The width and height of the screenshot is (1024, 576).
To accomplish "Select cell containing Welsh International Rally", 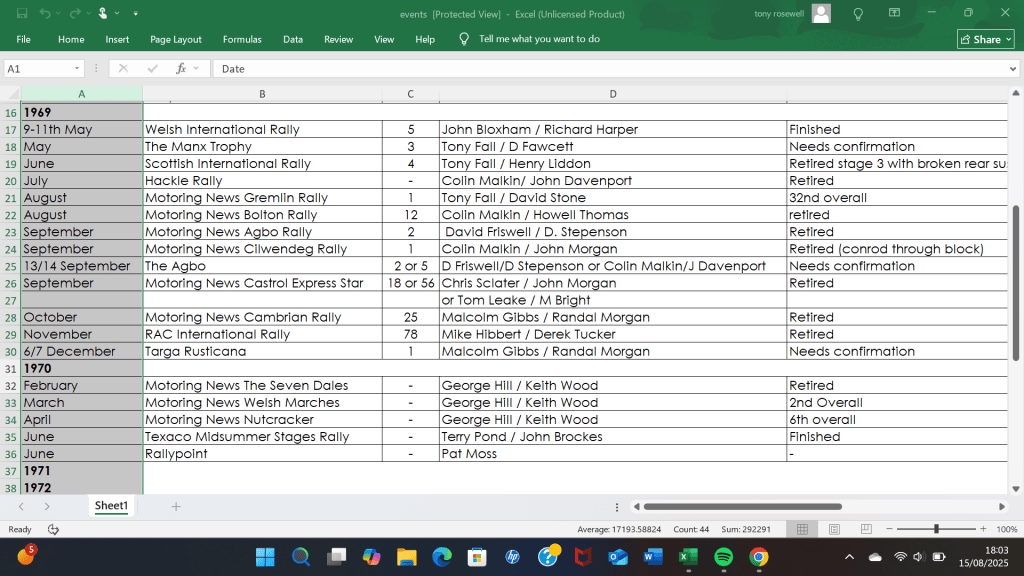I will pos(262,130).
